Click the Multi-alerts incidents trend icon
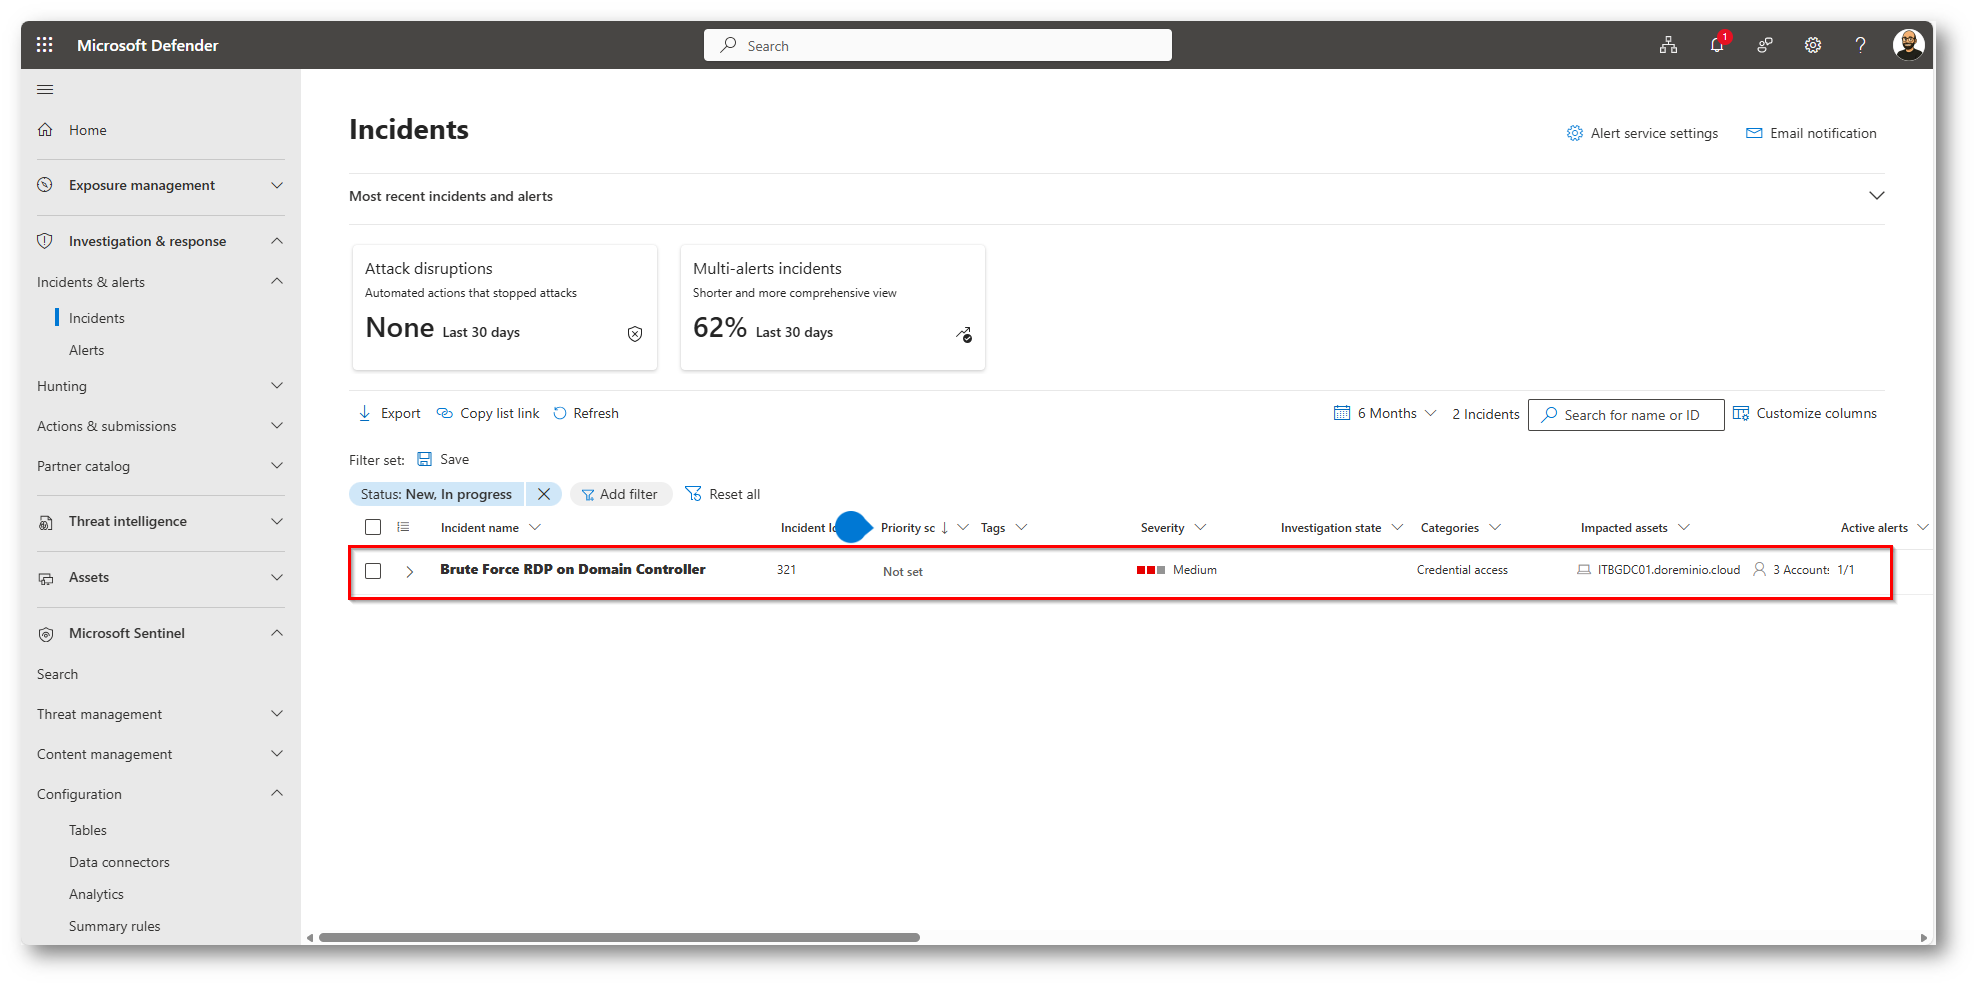This screenshot has width=1978, height=987. (964, 334)
